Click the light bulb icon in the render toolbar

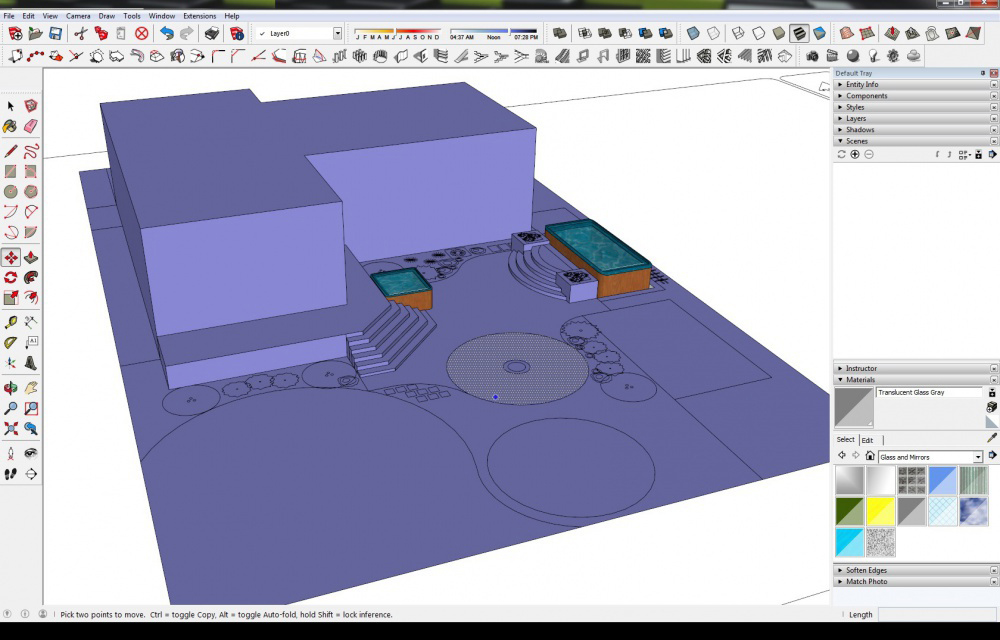point(873,56)
